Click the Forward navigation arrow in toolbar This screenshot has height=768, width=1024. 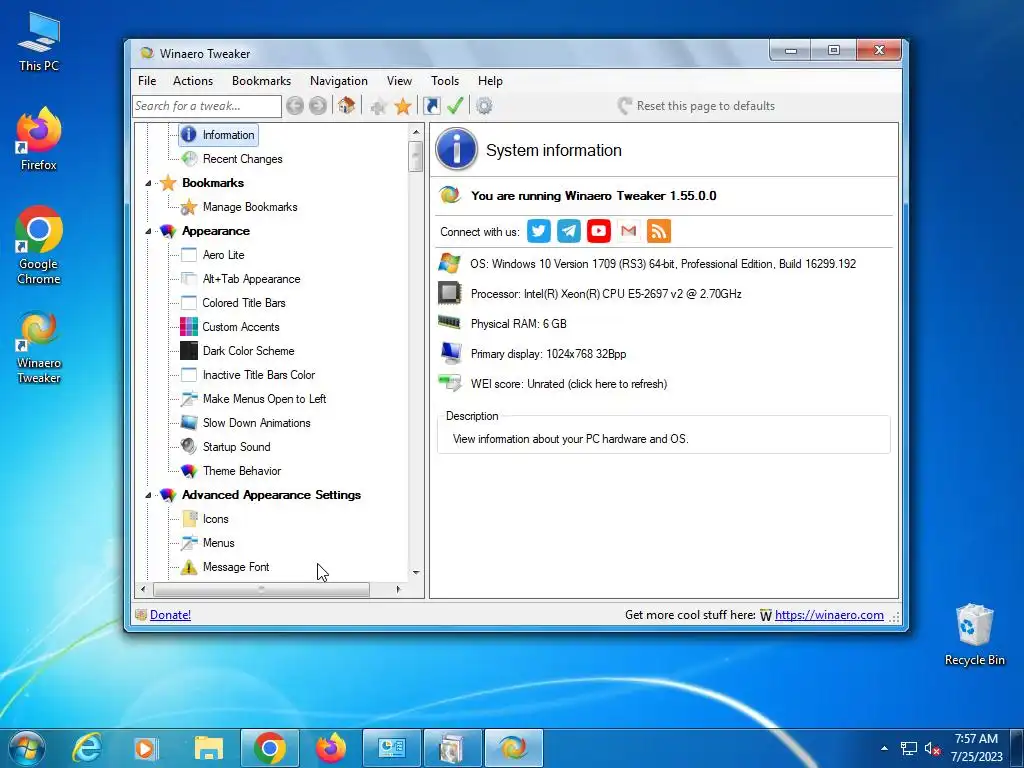318,106
